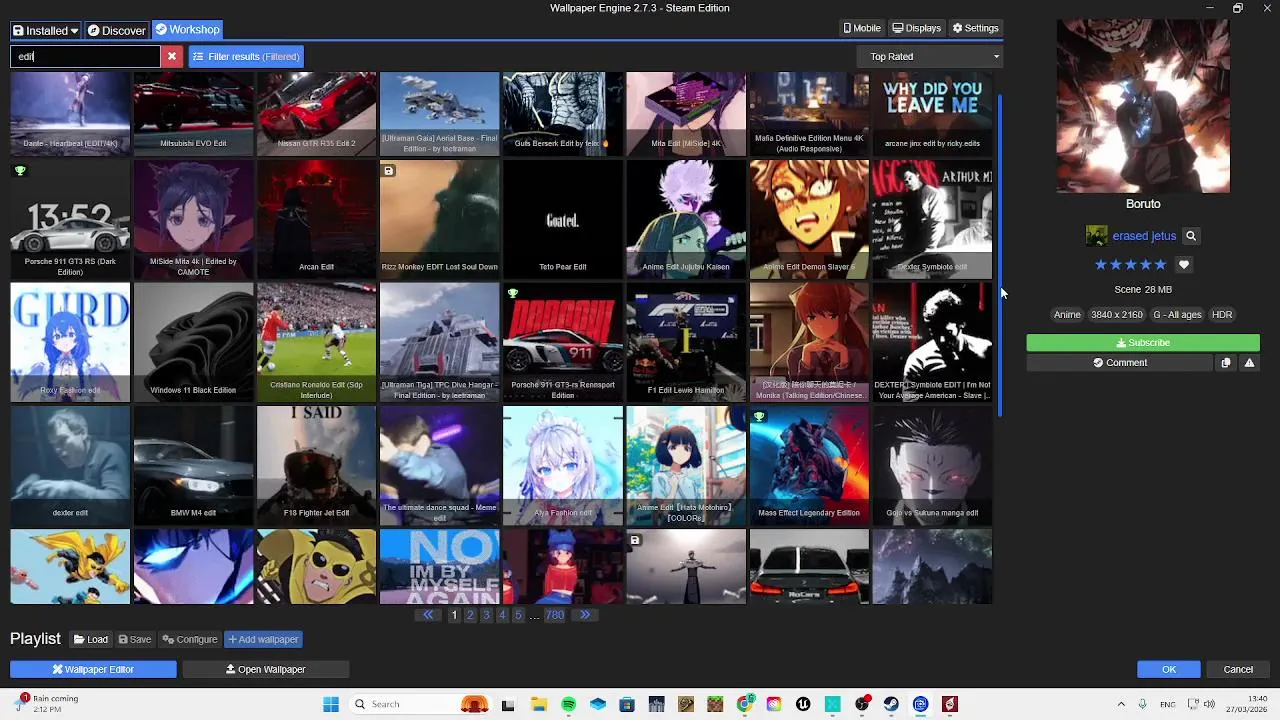Viewport: 1280px width, 720px height.
Task: Click Add wallpaper to playlist
Action: 264,639
